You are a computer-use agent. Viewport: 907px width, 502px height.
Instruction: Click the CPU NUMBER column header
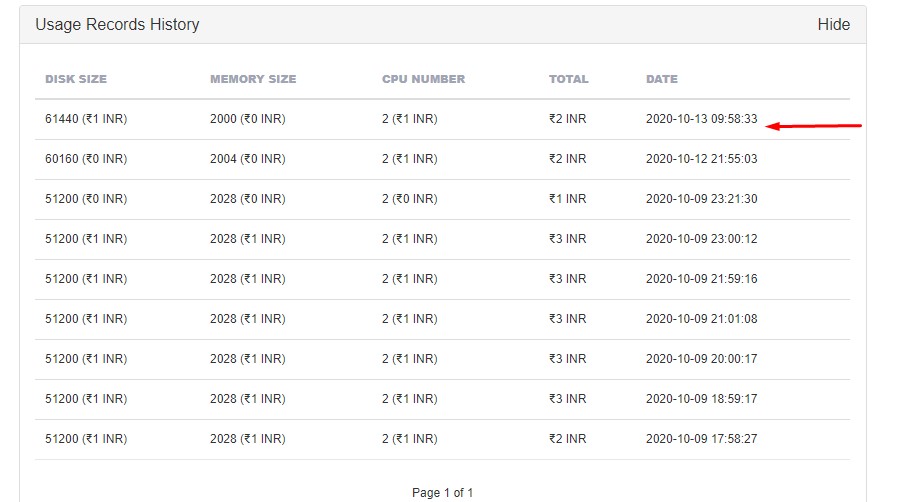click(x=423, y=79)
